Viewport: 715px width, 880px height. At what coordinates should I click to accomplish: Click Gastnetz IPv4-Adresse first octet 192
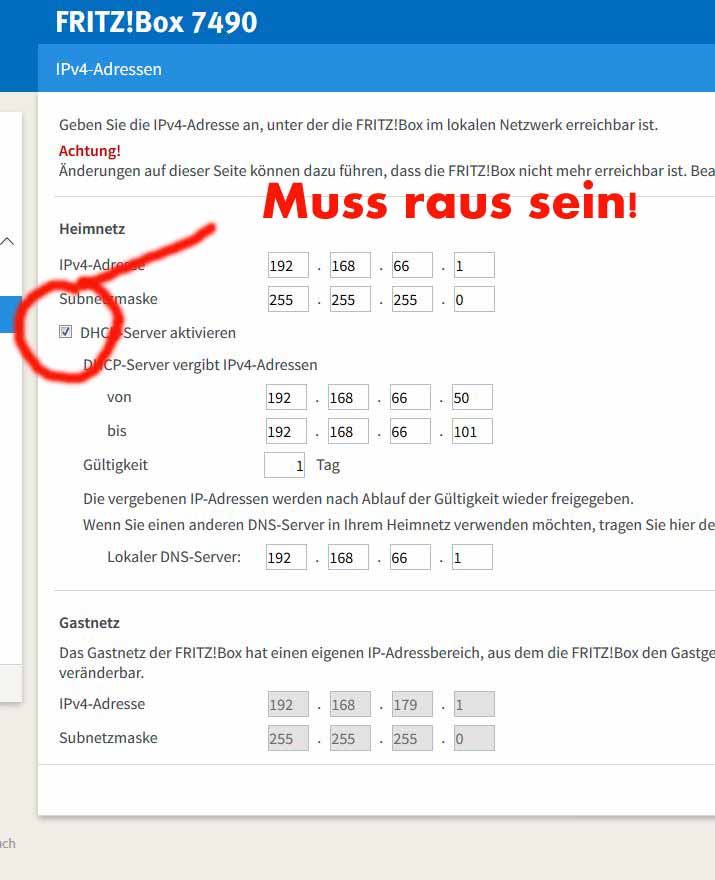(x=288, y=704)
